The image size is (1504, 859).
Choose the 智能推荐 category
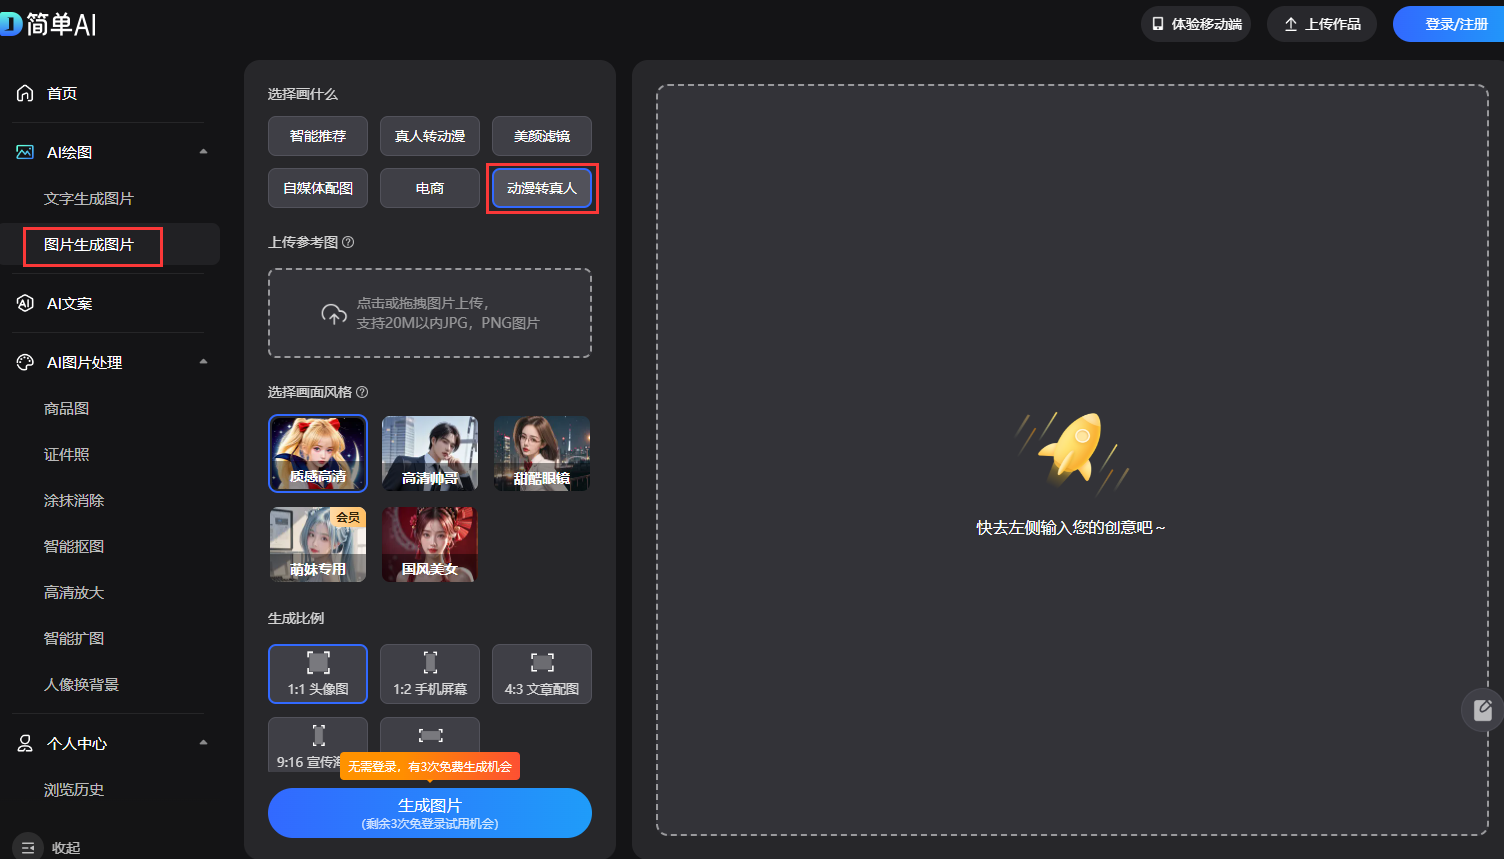tap(318, 136)
